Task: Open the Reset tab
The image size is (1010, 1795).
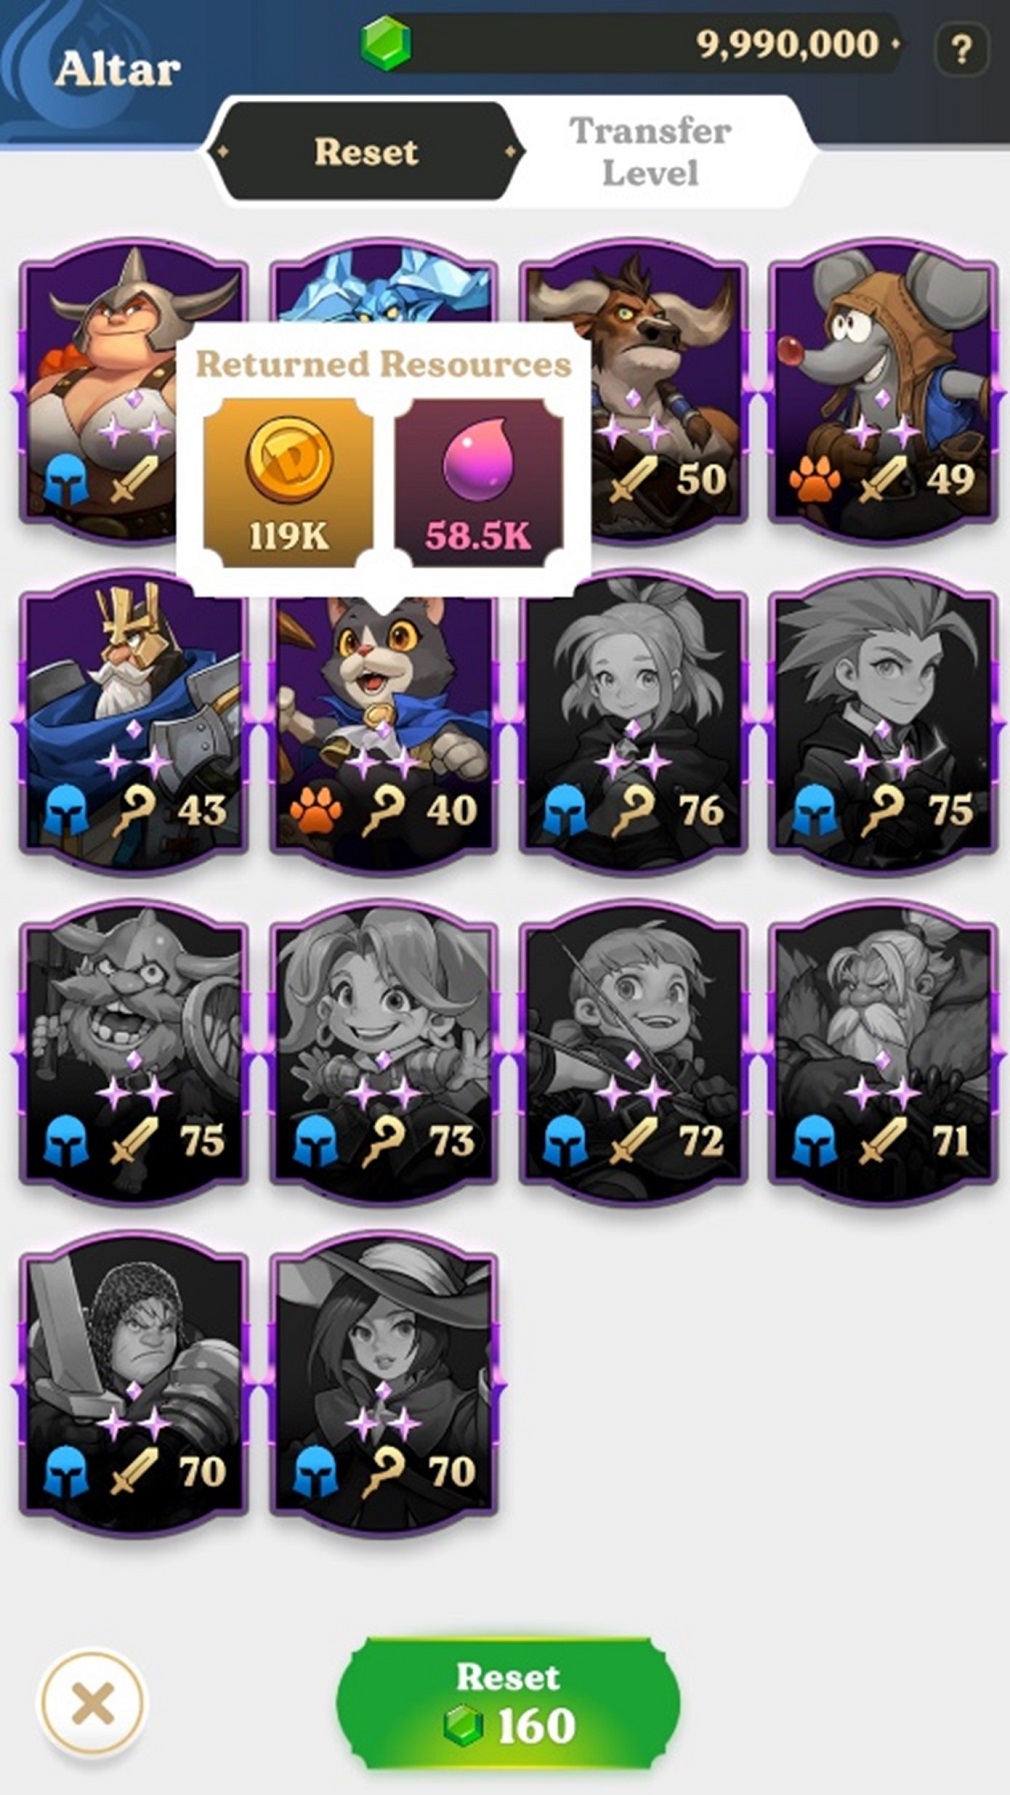Action: point(366,151)
